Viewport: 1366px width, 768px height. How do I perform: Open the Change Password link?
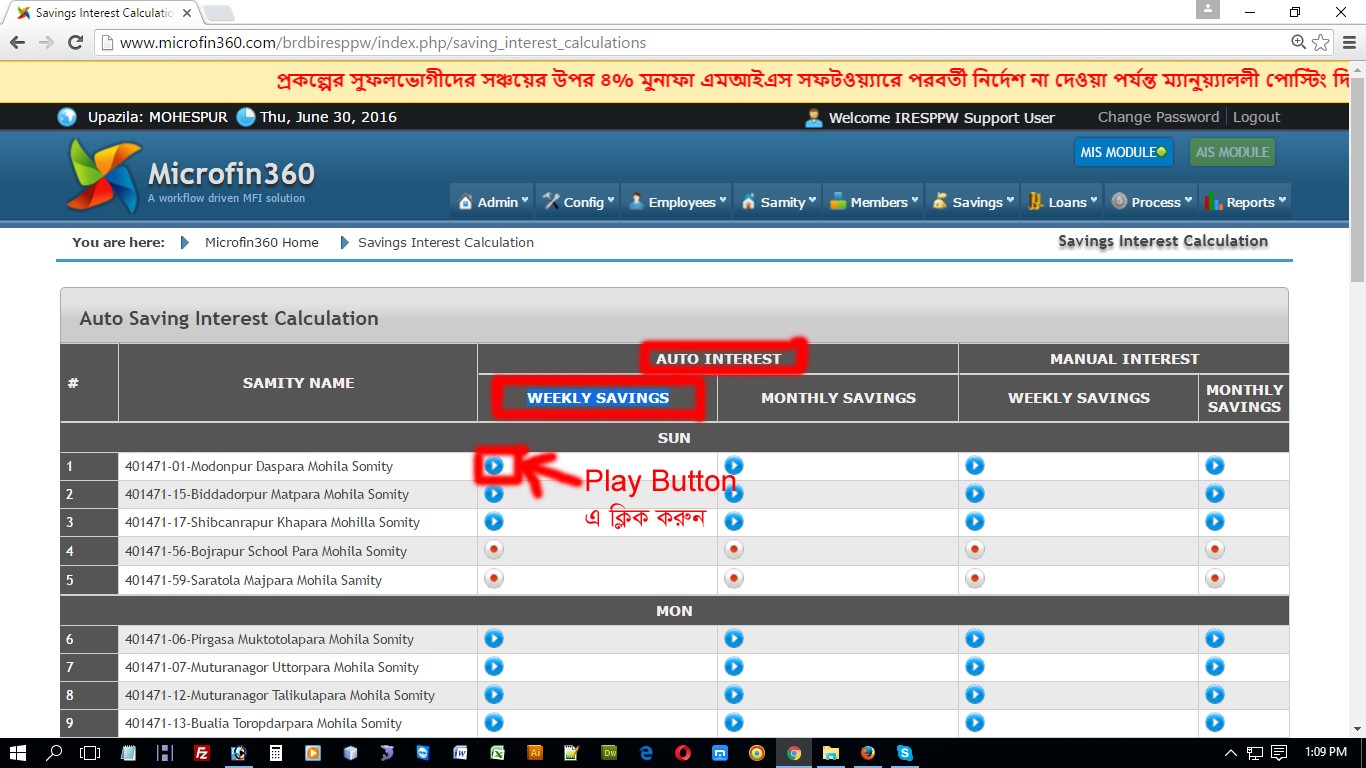click(x=1158, y=117)
